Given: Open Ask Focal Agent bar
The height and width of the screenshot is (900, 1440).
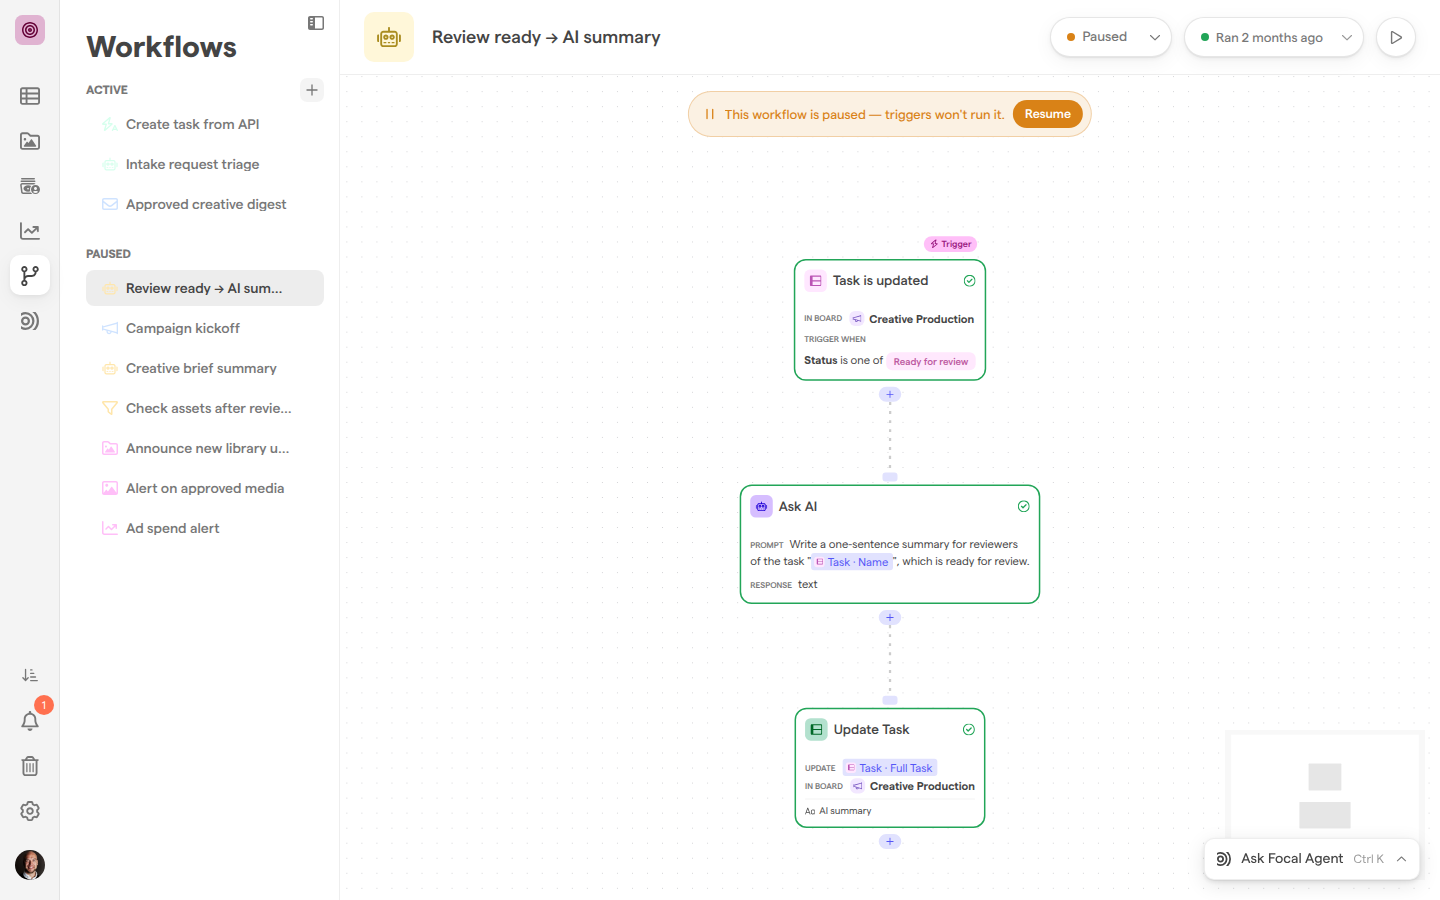Looking at the screenshot, I should click(1312, 859).
